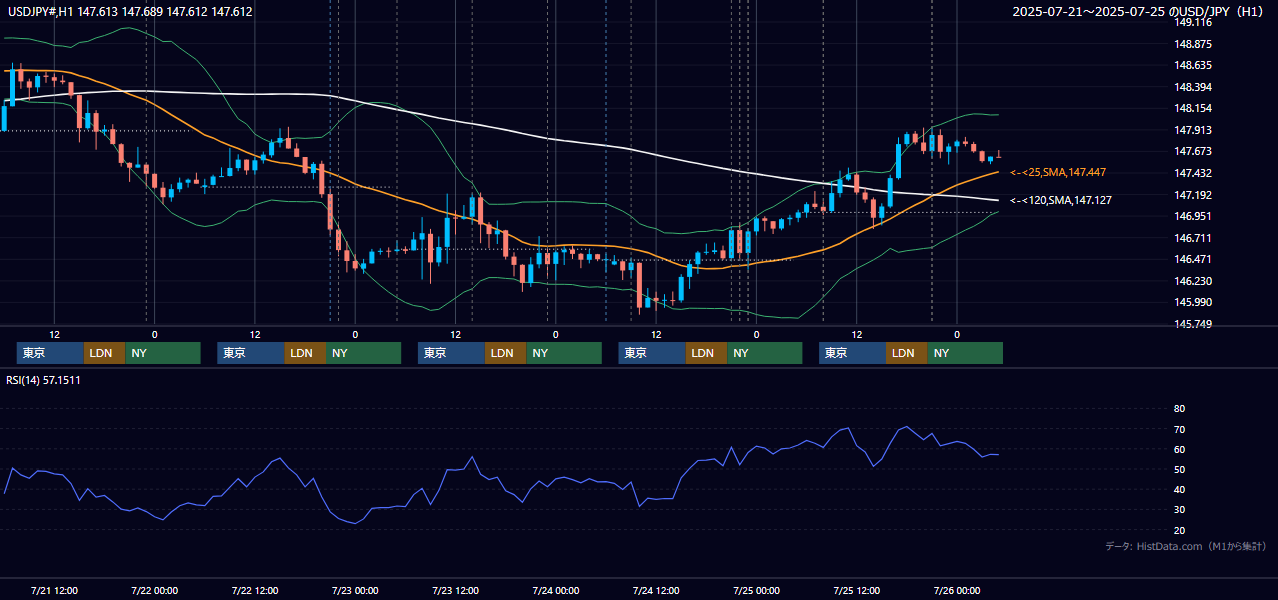Select the 120 SMA 147.127 label
1278x600 pixels.
1061,200
